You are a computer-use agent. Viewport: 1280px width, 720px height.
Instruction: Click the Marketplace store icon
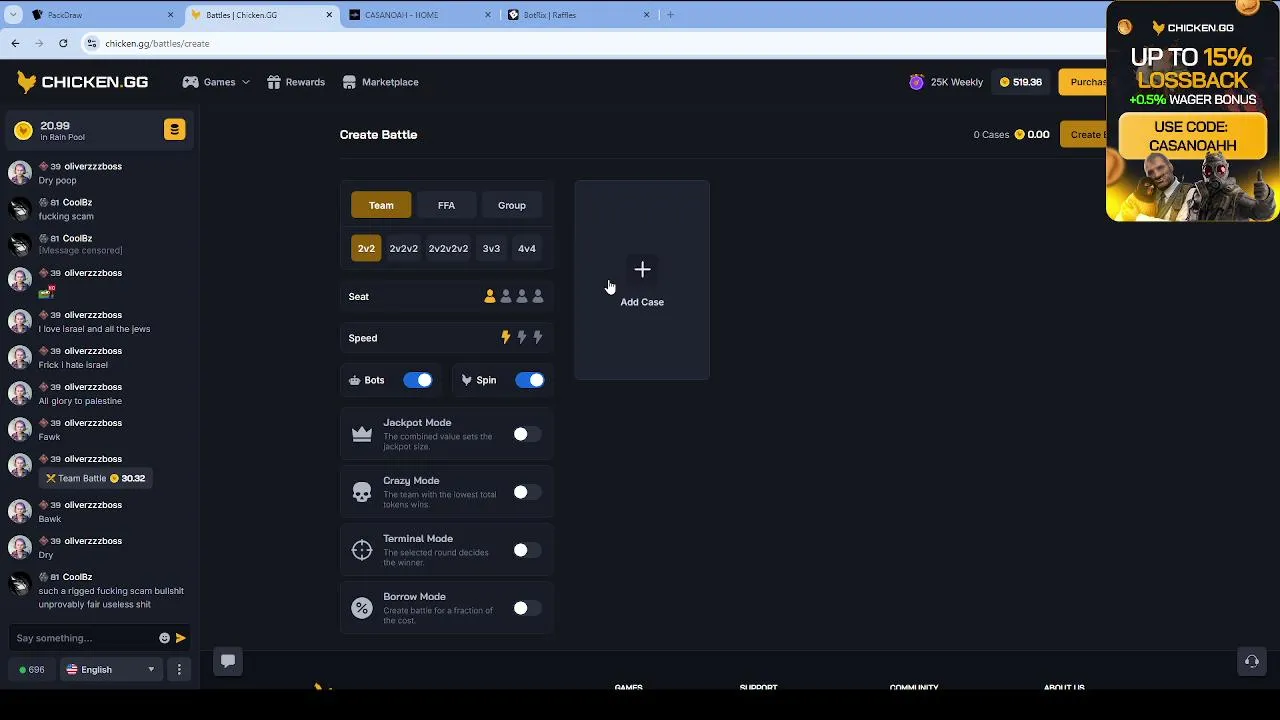click(x=349, y=82)
